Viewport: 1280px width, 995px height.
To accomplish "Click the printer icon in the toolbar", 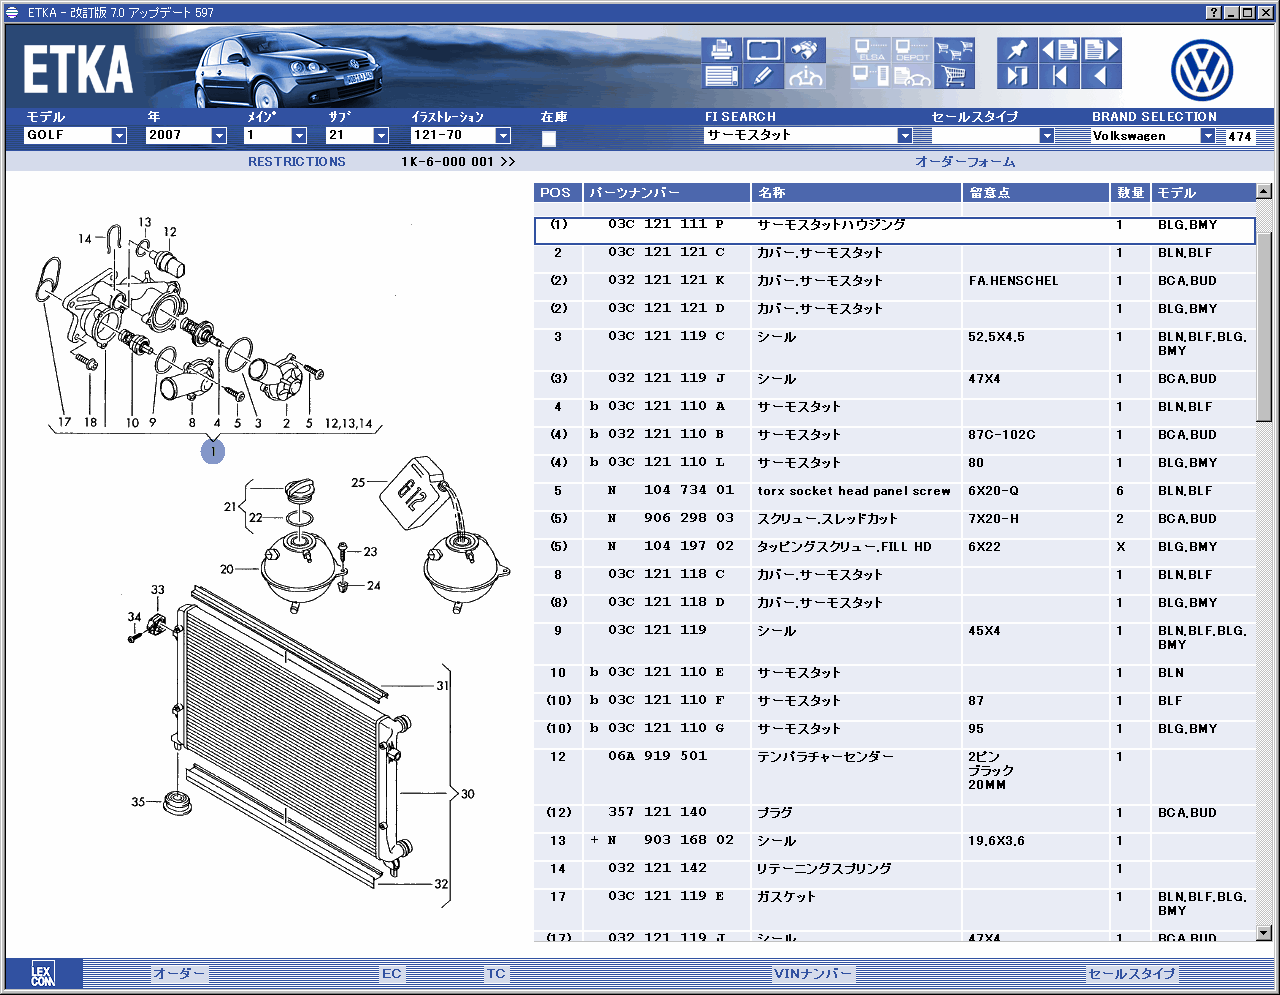I will pos(721,49).
